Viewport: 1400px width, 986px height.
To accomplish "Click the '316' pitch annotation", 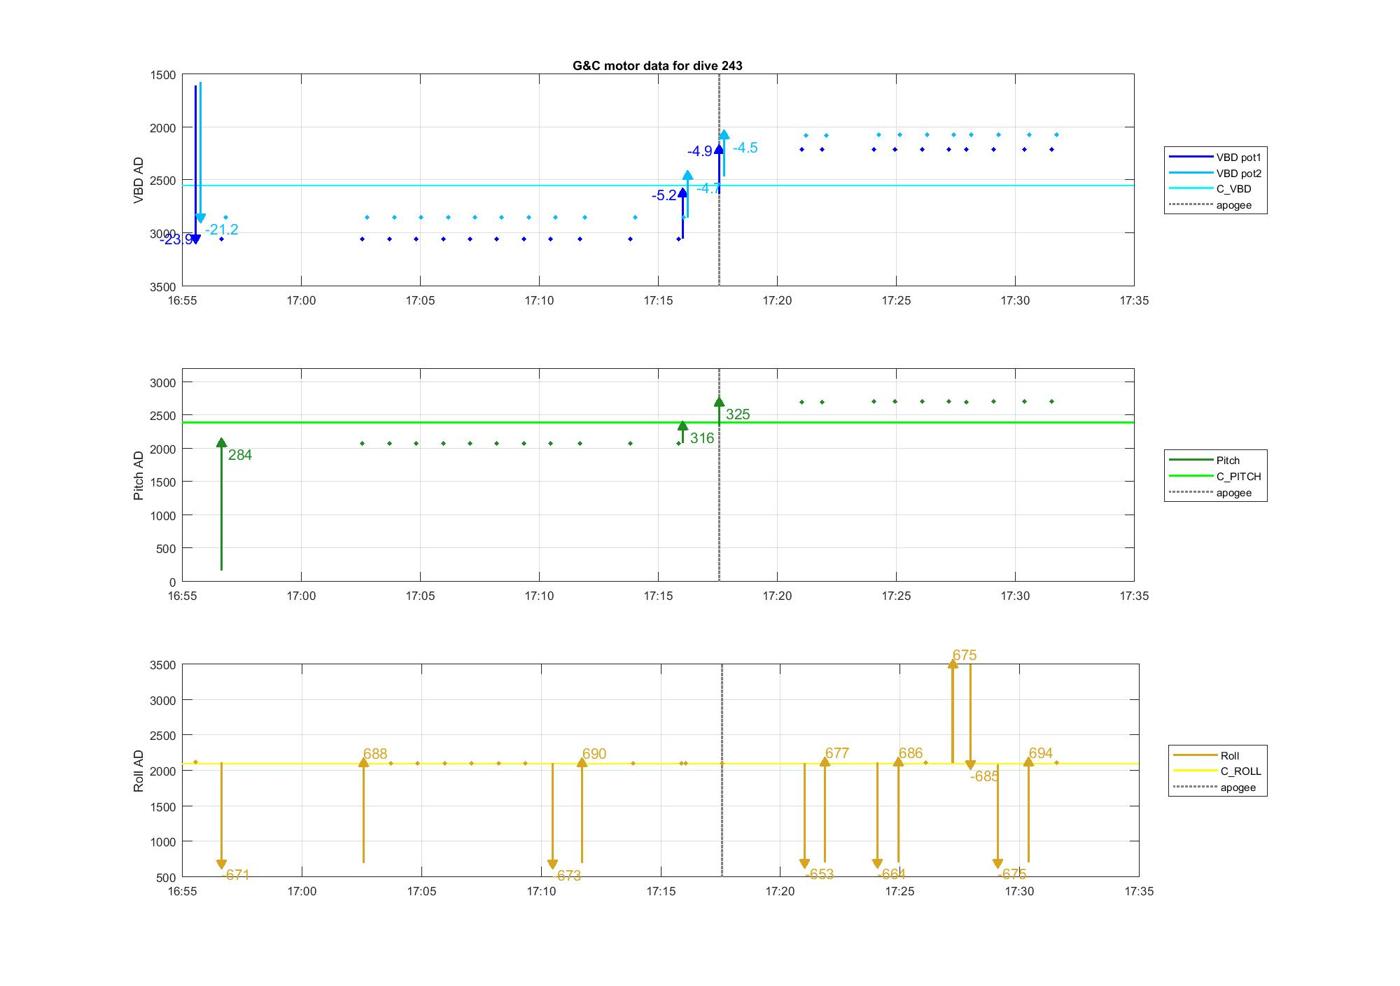I will (702, 438).
